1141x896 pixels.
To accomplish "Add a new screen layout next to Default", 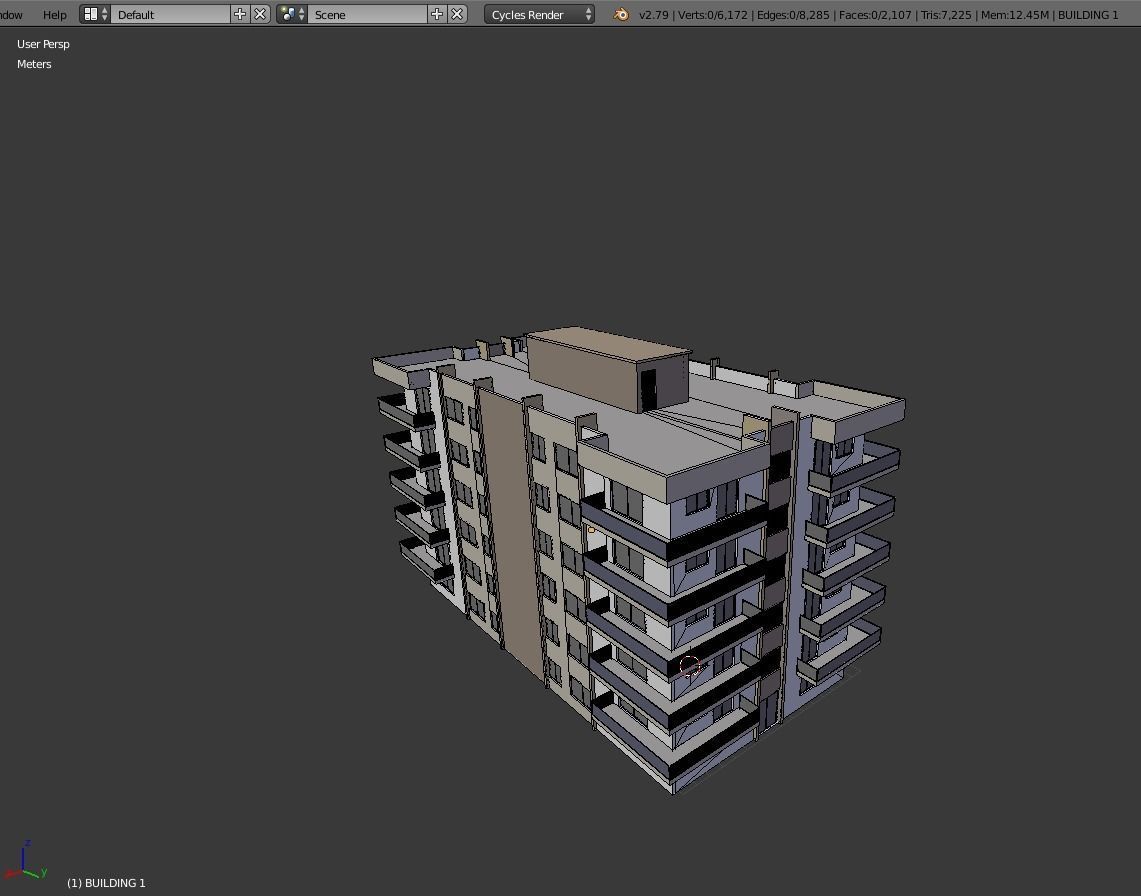I will pyautogui.click(x=240, y=14).
